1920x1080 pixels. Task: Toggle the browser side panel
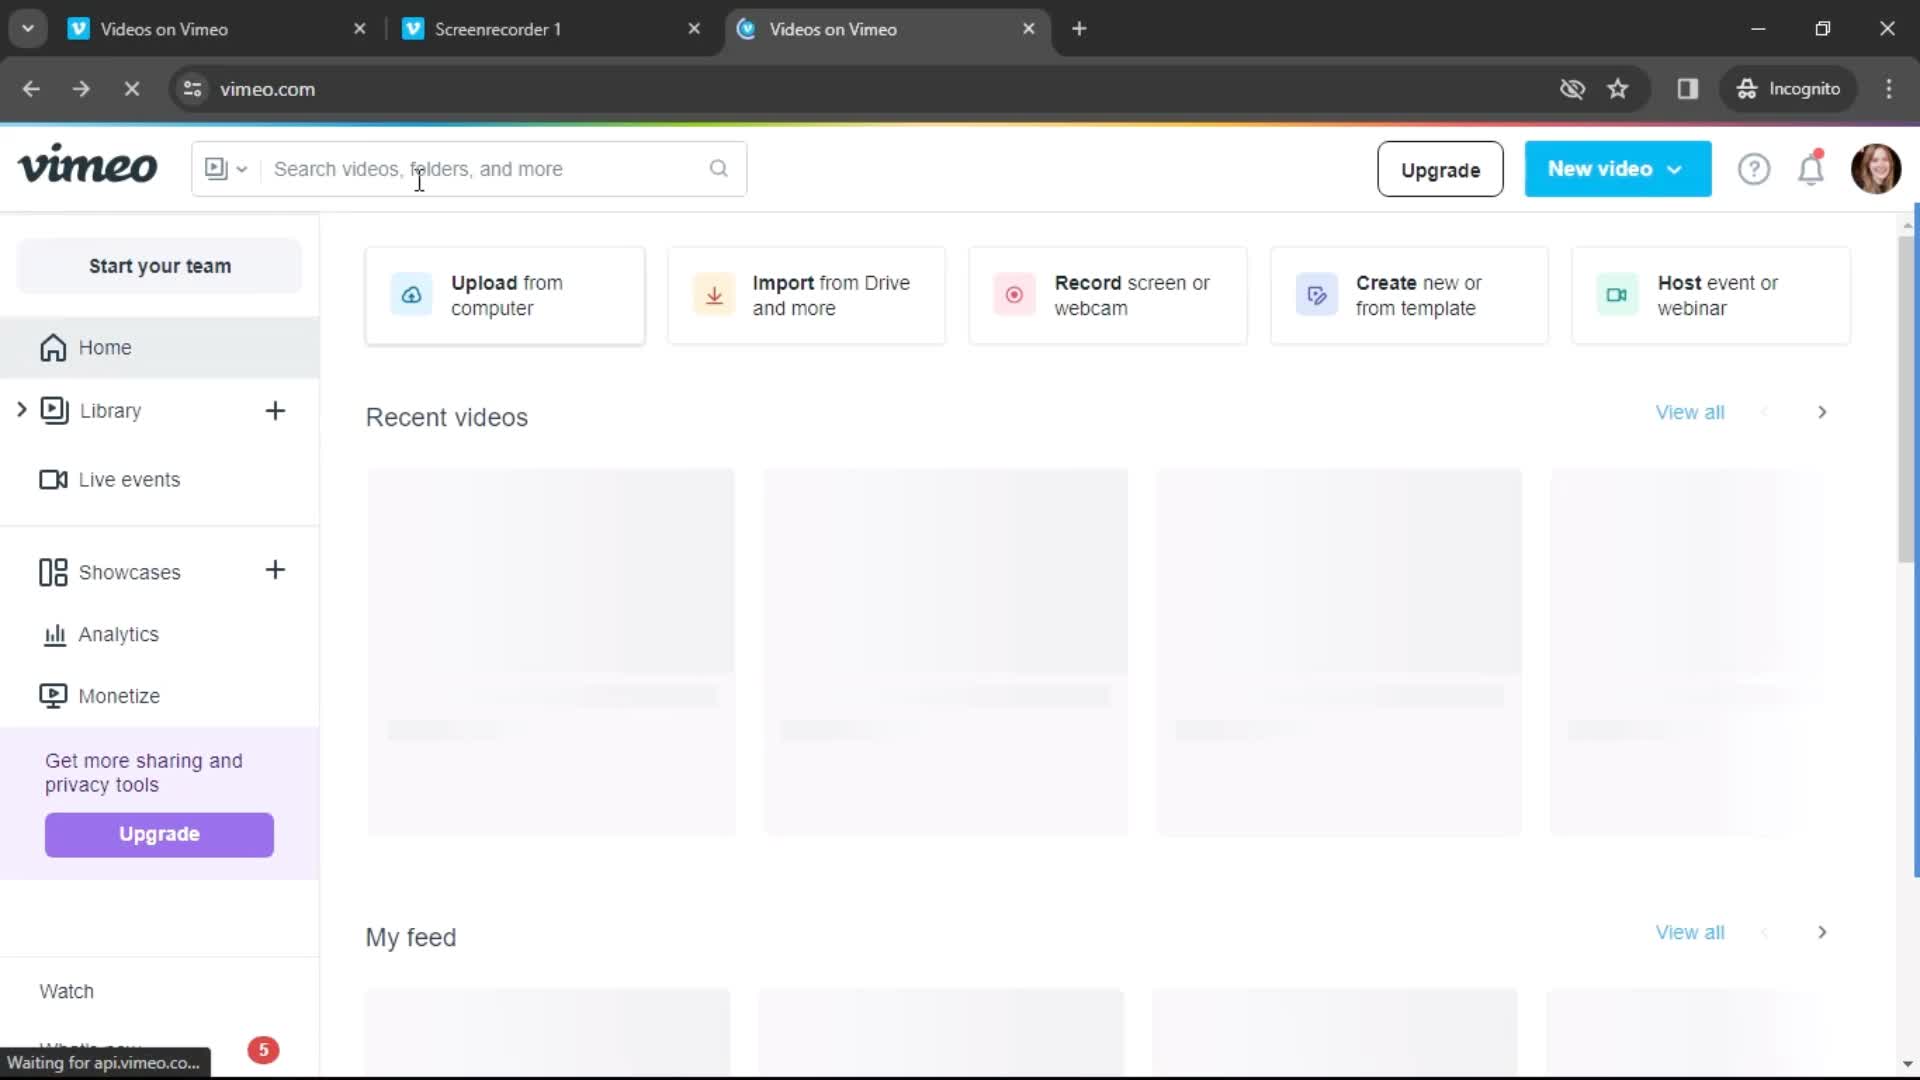click(1688, 89)
